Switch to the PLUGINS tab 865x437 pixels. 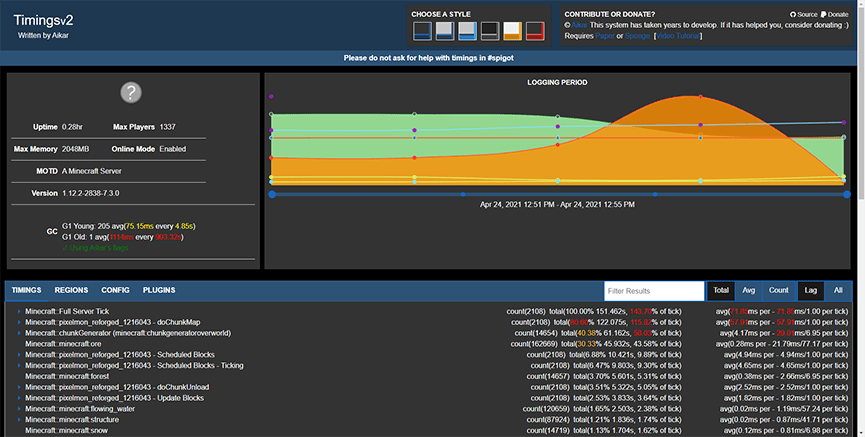click(159, 290)
